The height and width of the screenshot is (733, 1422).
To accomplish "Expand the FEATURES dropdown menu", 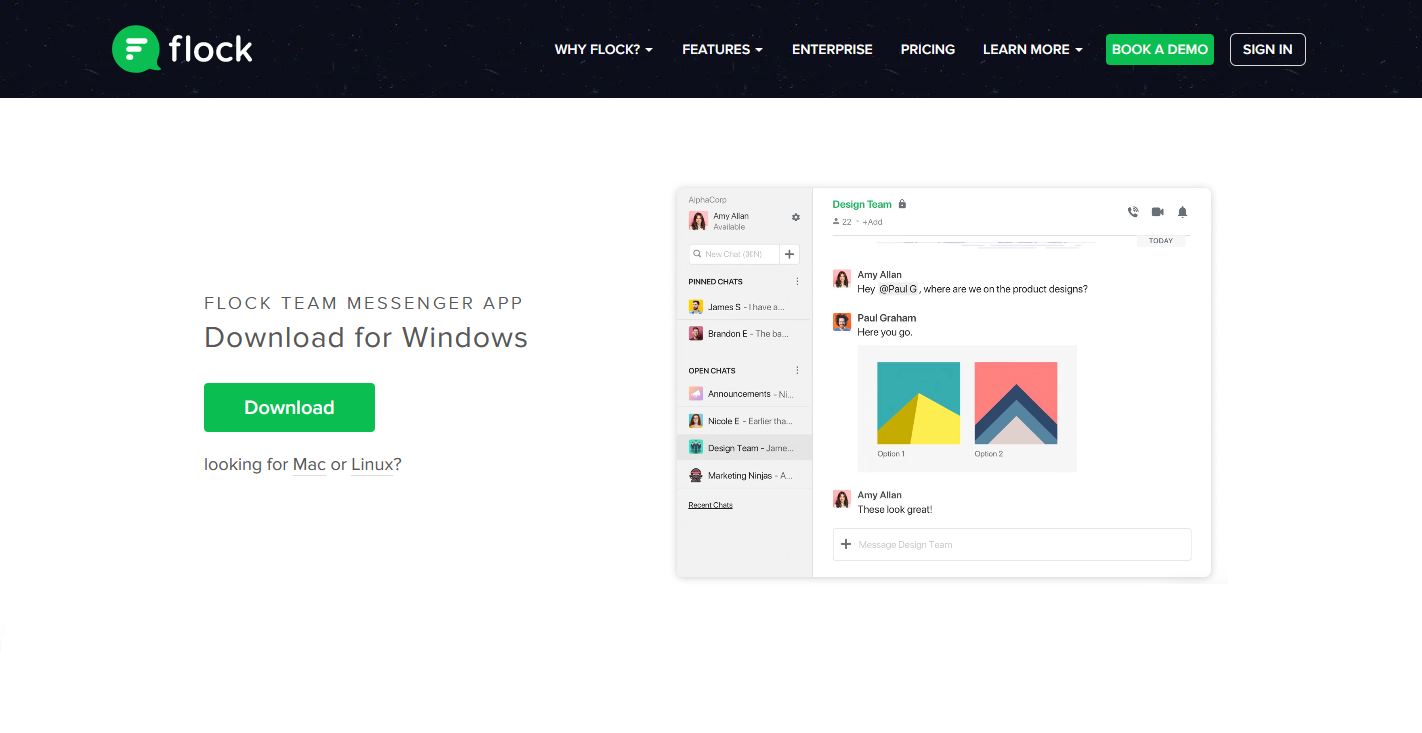I will tap(723, 49).
